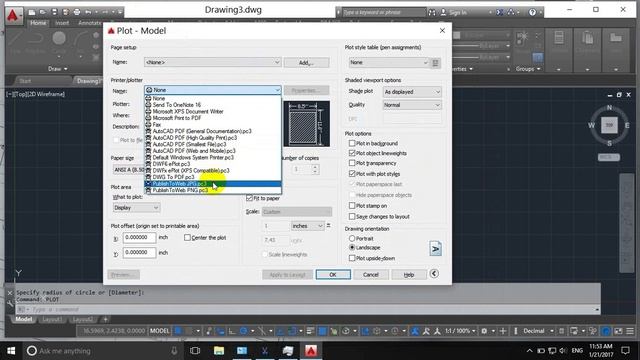Enable Plot upside-down checkbox
Screen dimensions: 640x360
[x=352, y=258]
